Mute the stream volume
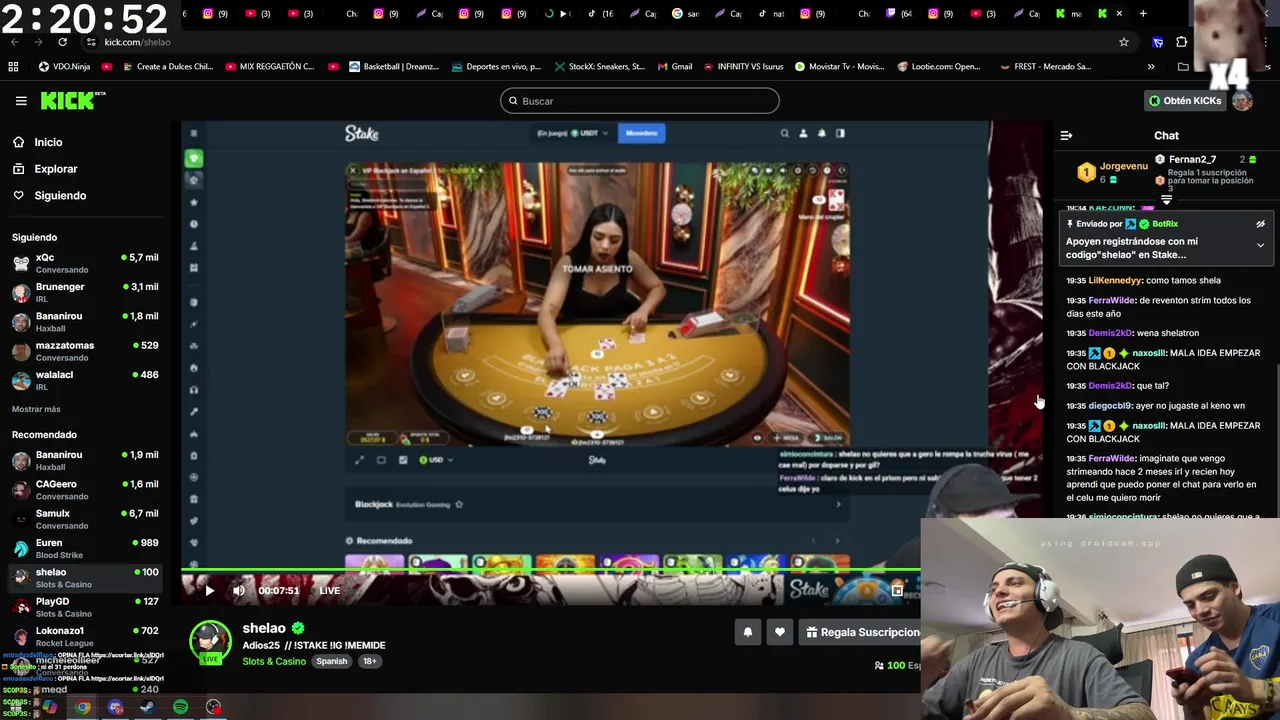Image resolution: width=1280 pixels, height=720 pixels. [x=238, y=591]
